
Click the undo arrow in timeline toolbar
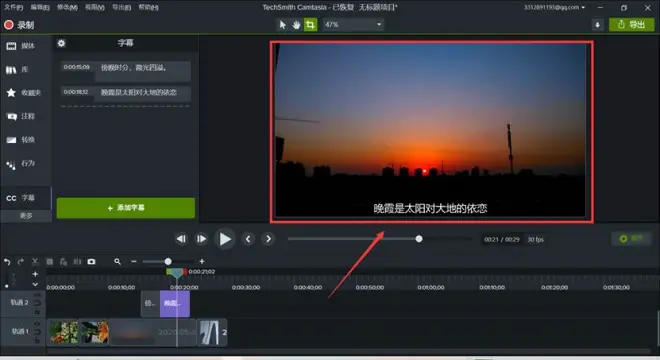coord(7,261)
